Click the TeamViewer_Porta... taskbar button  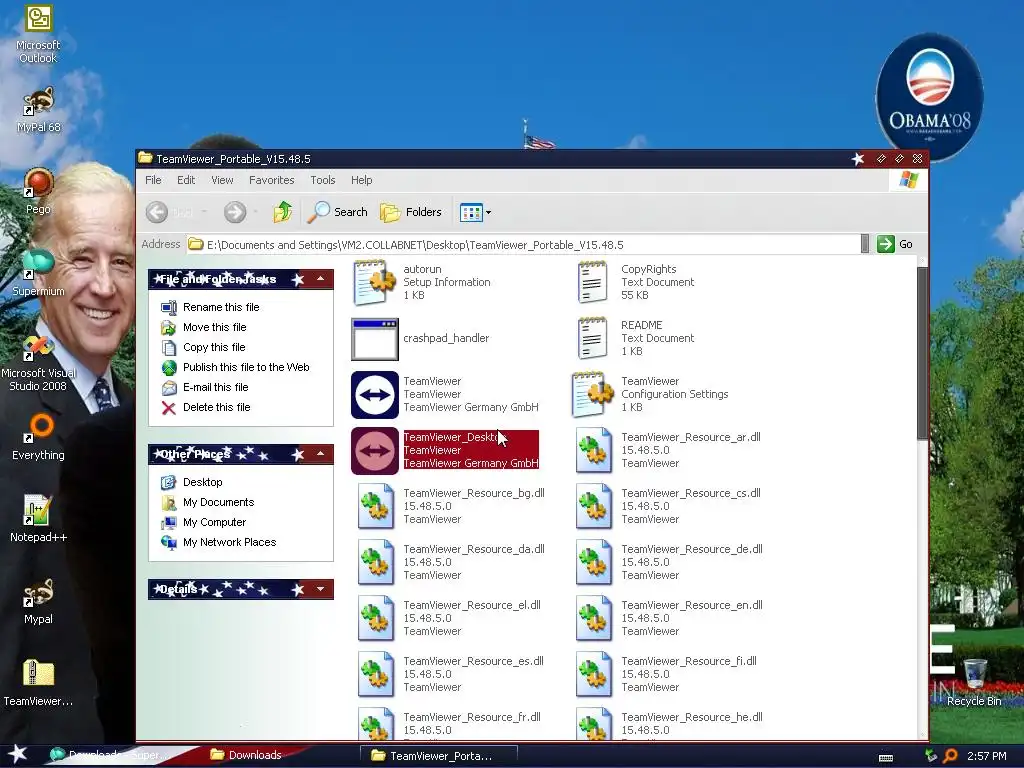click(x=439, y=756)
